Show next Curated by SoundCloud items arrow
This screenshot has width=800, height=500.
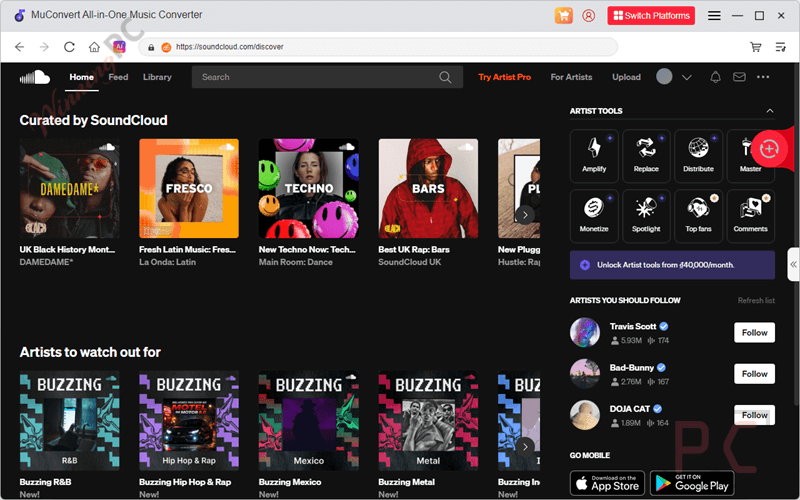coord(525,215)
